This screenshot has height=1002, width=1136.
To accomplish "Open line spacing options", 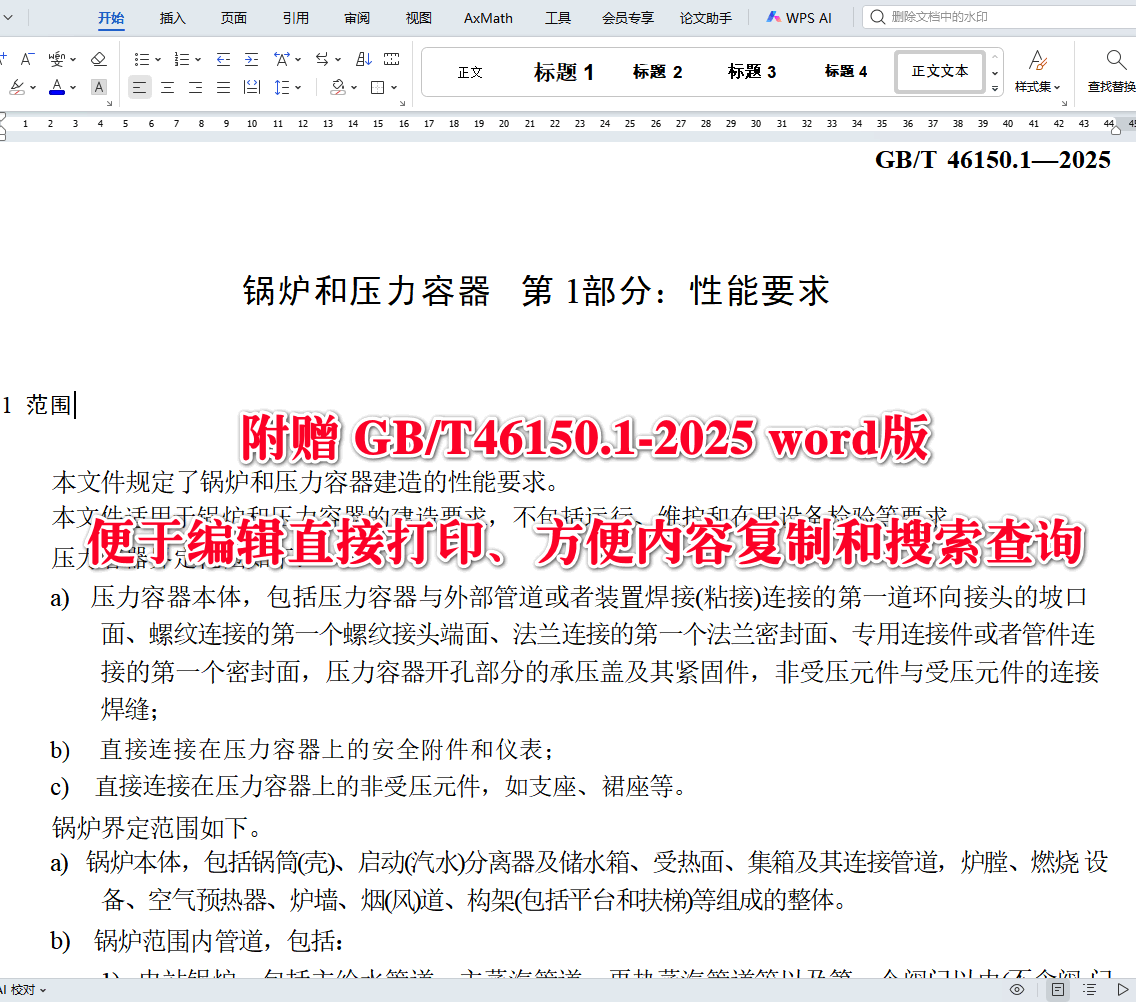I will 282,88.
